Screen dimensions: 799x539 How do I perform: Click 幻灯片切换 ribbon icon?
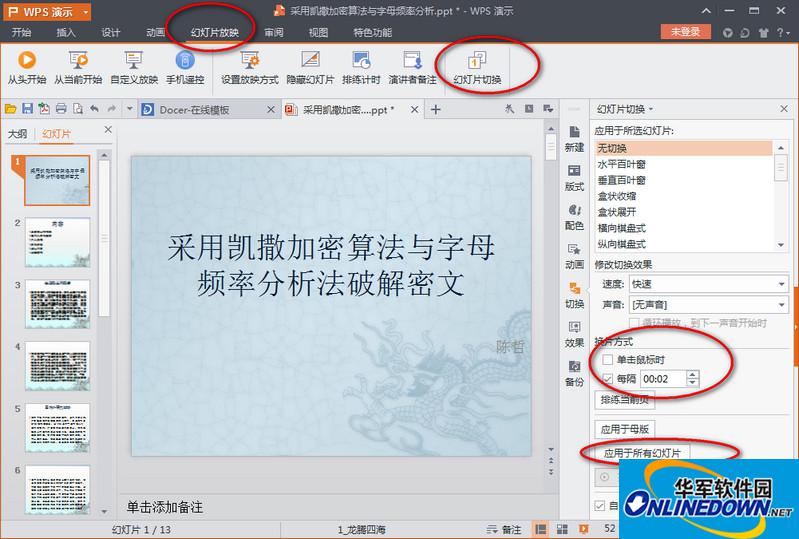point(477,67)
